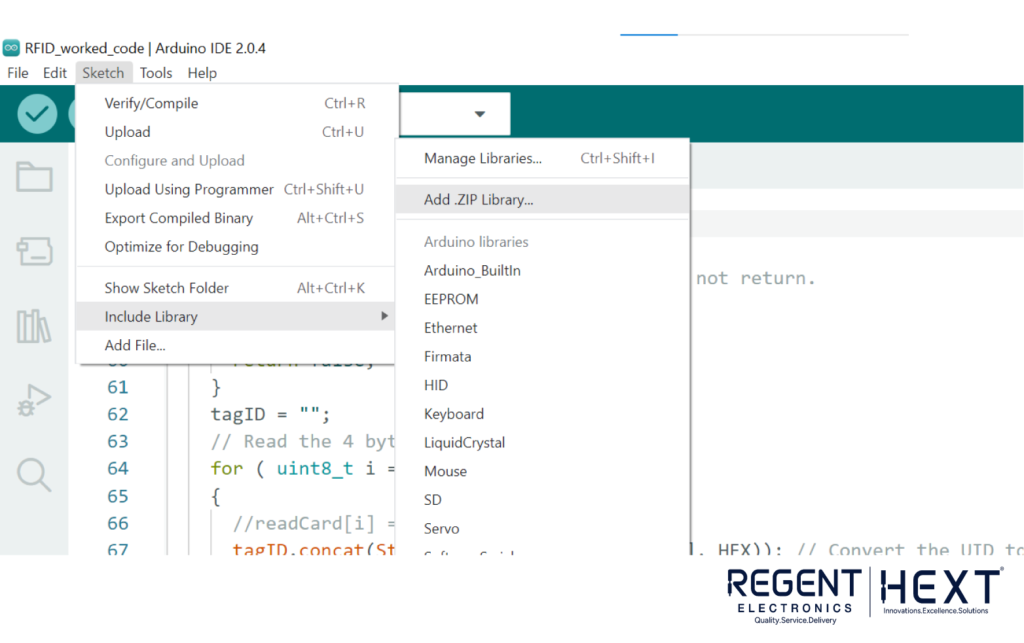Image resolution: width=1024 pixels, height=643 pixels.
Task: Click line number 64 in gutter
Action: tap(118, 469)
